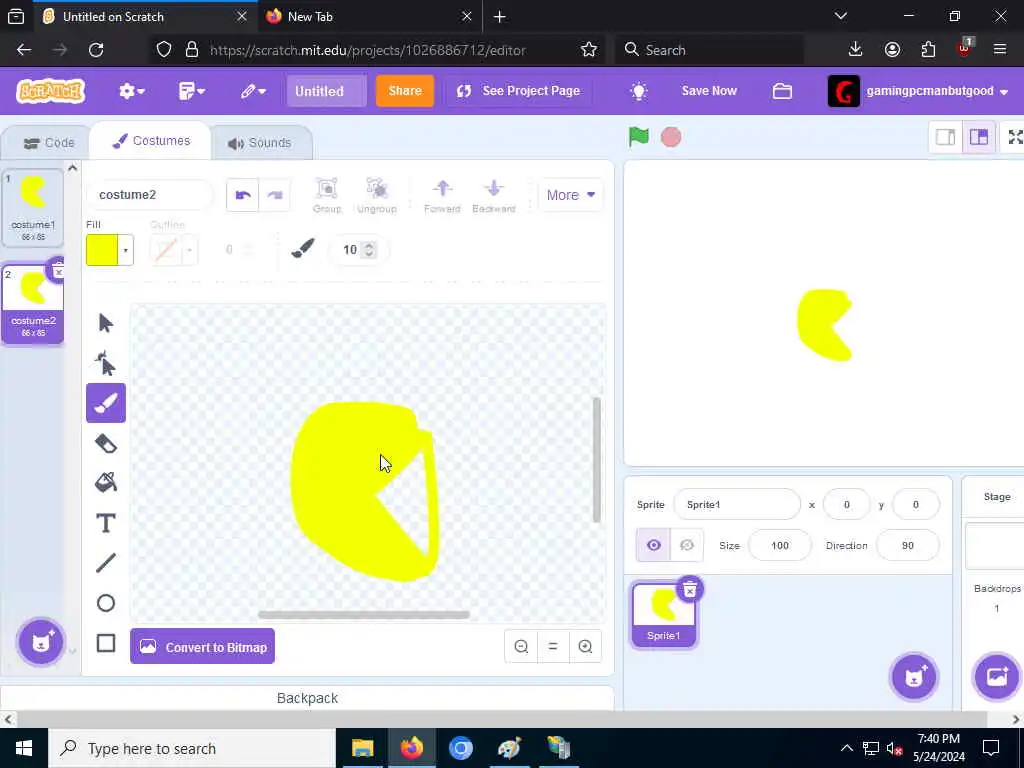Viewport: 1024px width, 768px height.
Task: Switch to the large stage layout
Action: point(978,137)
